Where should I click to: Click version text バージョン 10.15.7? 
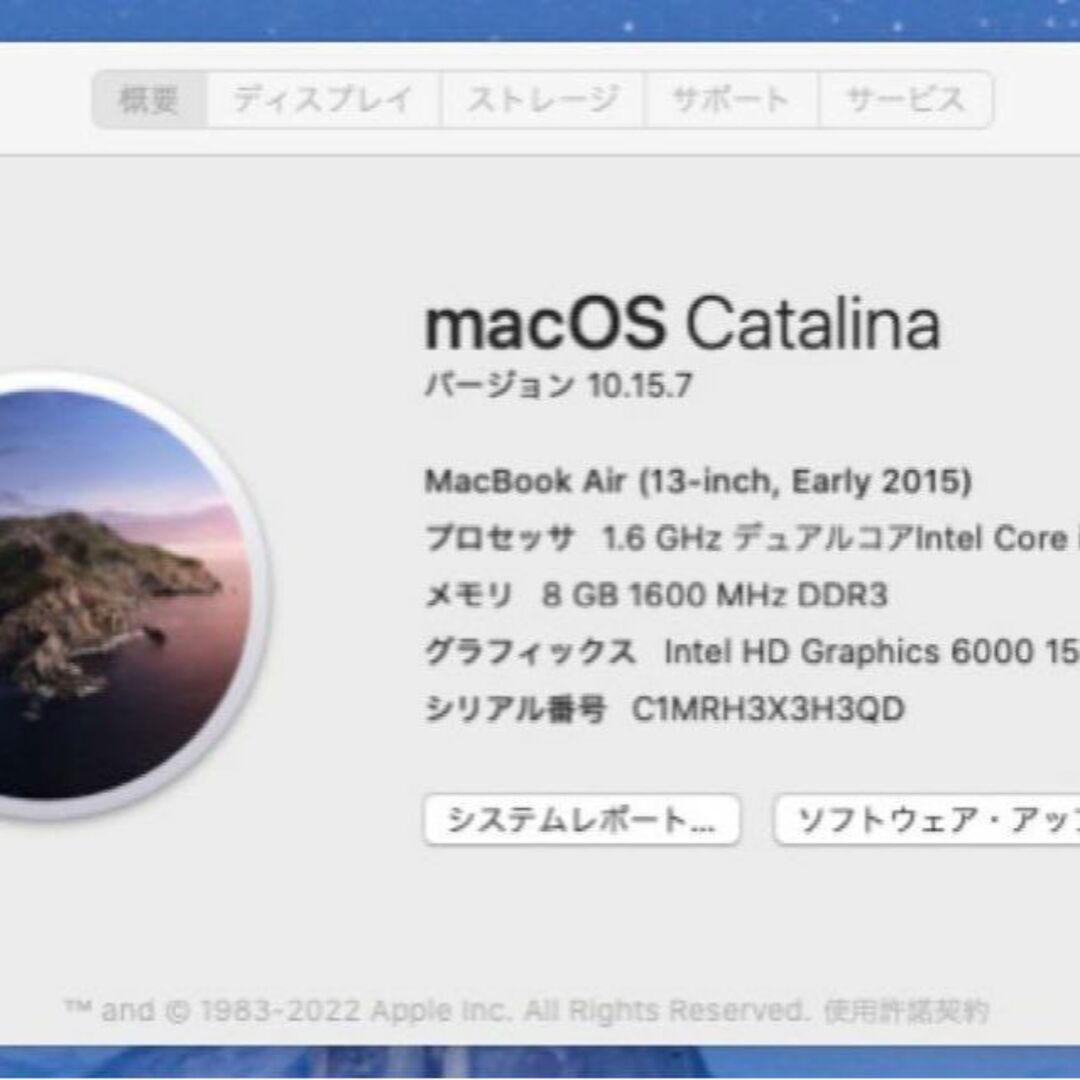[559, 385]
